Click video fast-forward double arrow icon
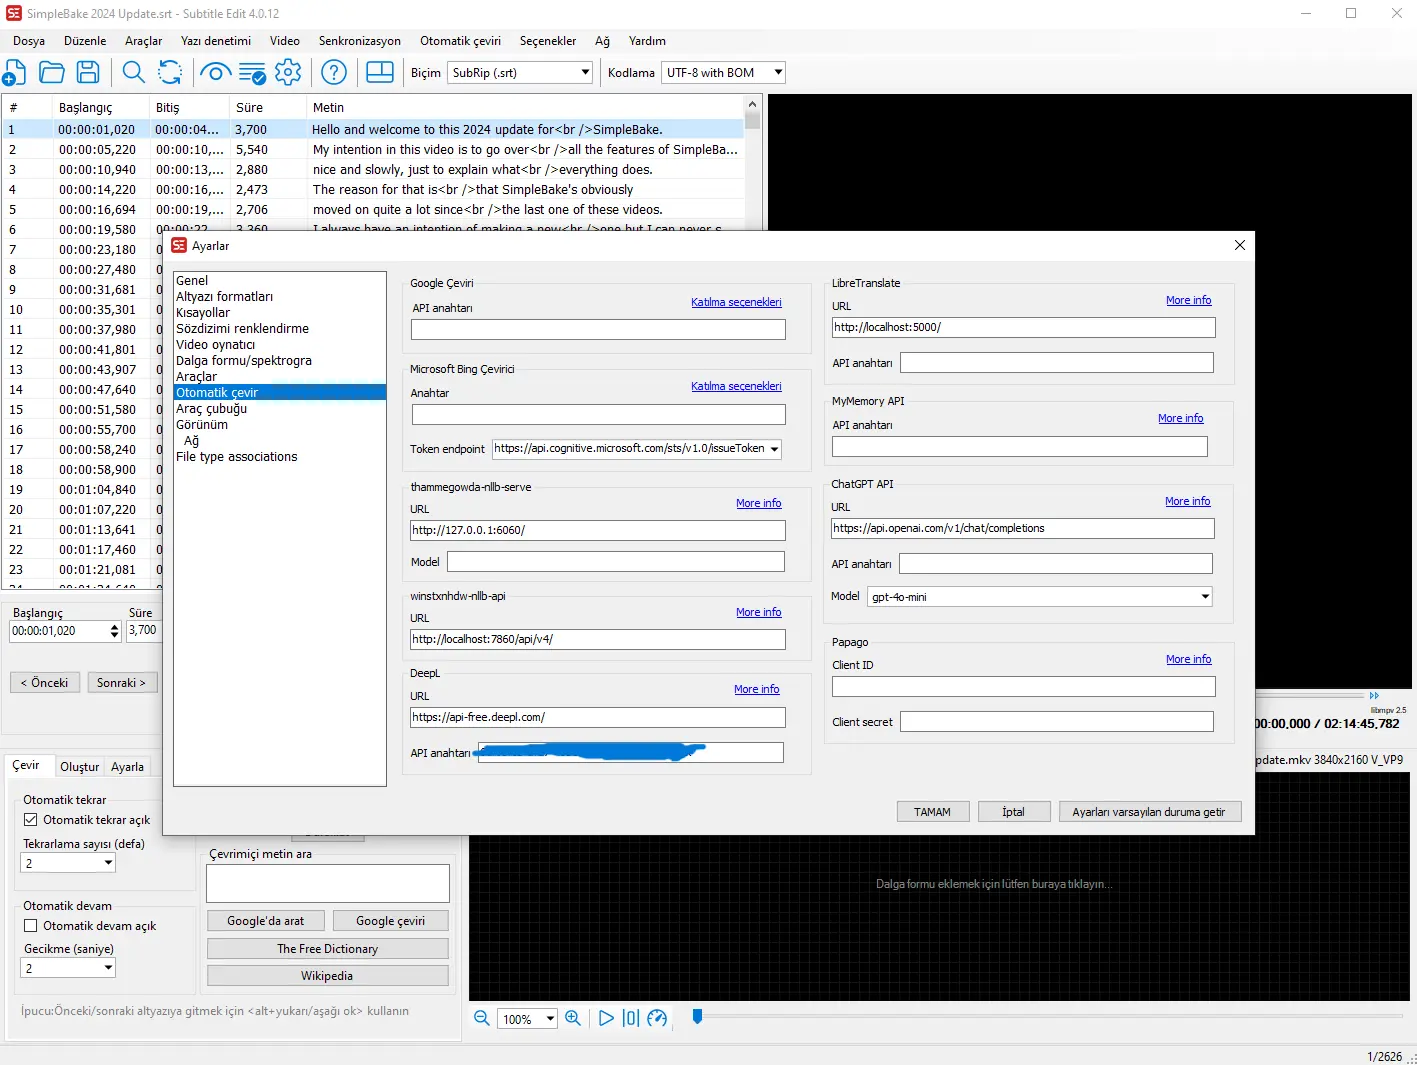Viewport: 1417px width, 1065px height. pos(1374,695)
